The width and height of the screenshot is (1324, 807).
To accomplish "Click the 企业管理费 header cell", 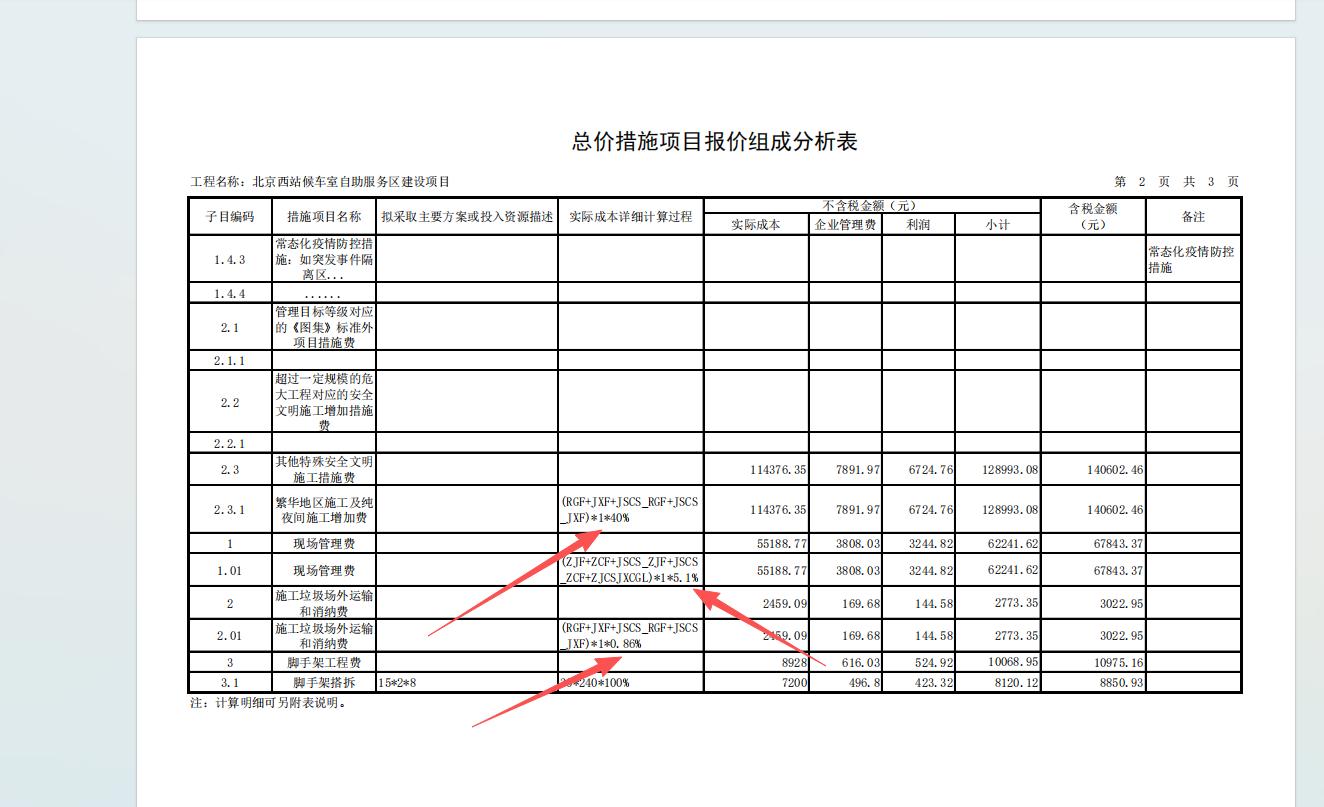I will pyautogui.click(x=843, y=224).
